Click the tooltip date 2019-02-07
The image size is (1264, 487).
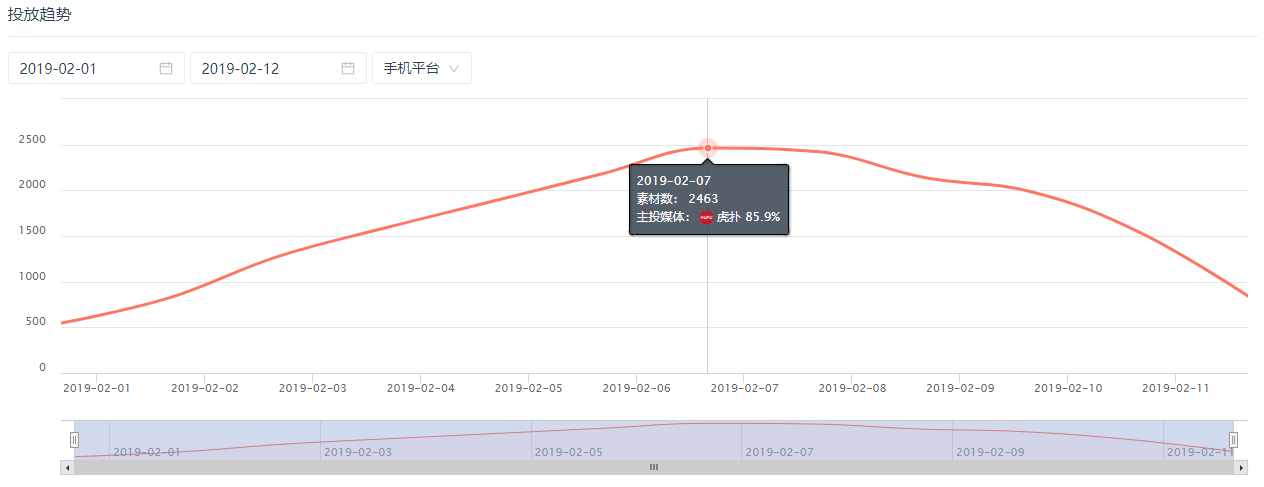pyautogui.click(x=674, y=180)
